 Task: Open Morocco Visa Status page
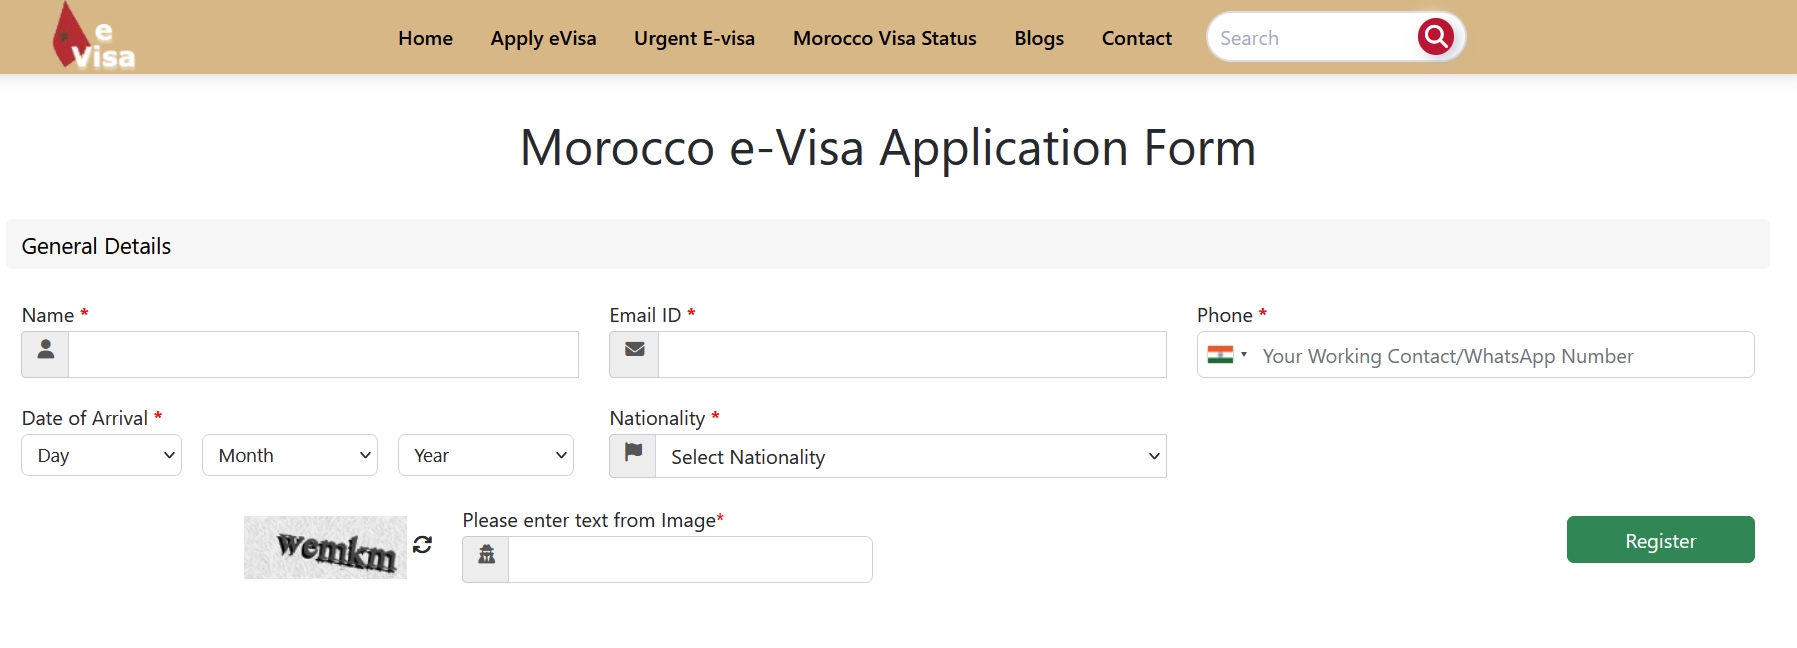point(884,38)
